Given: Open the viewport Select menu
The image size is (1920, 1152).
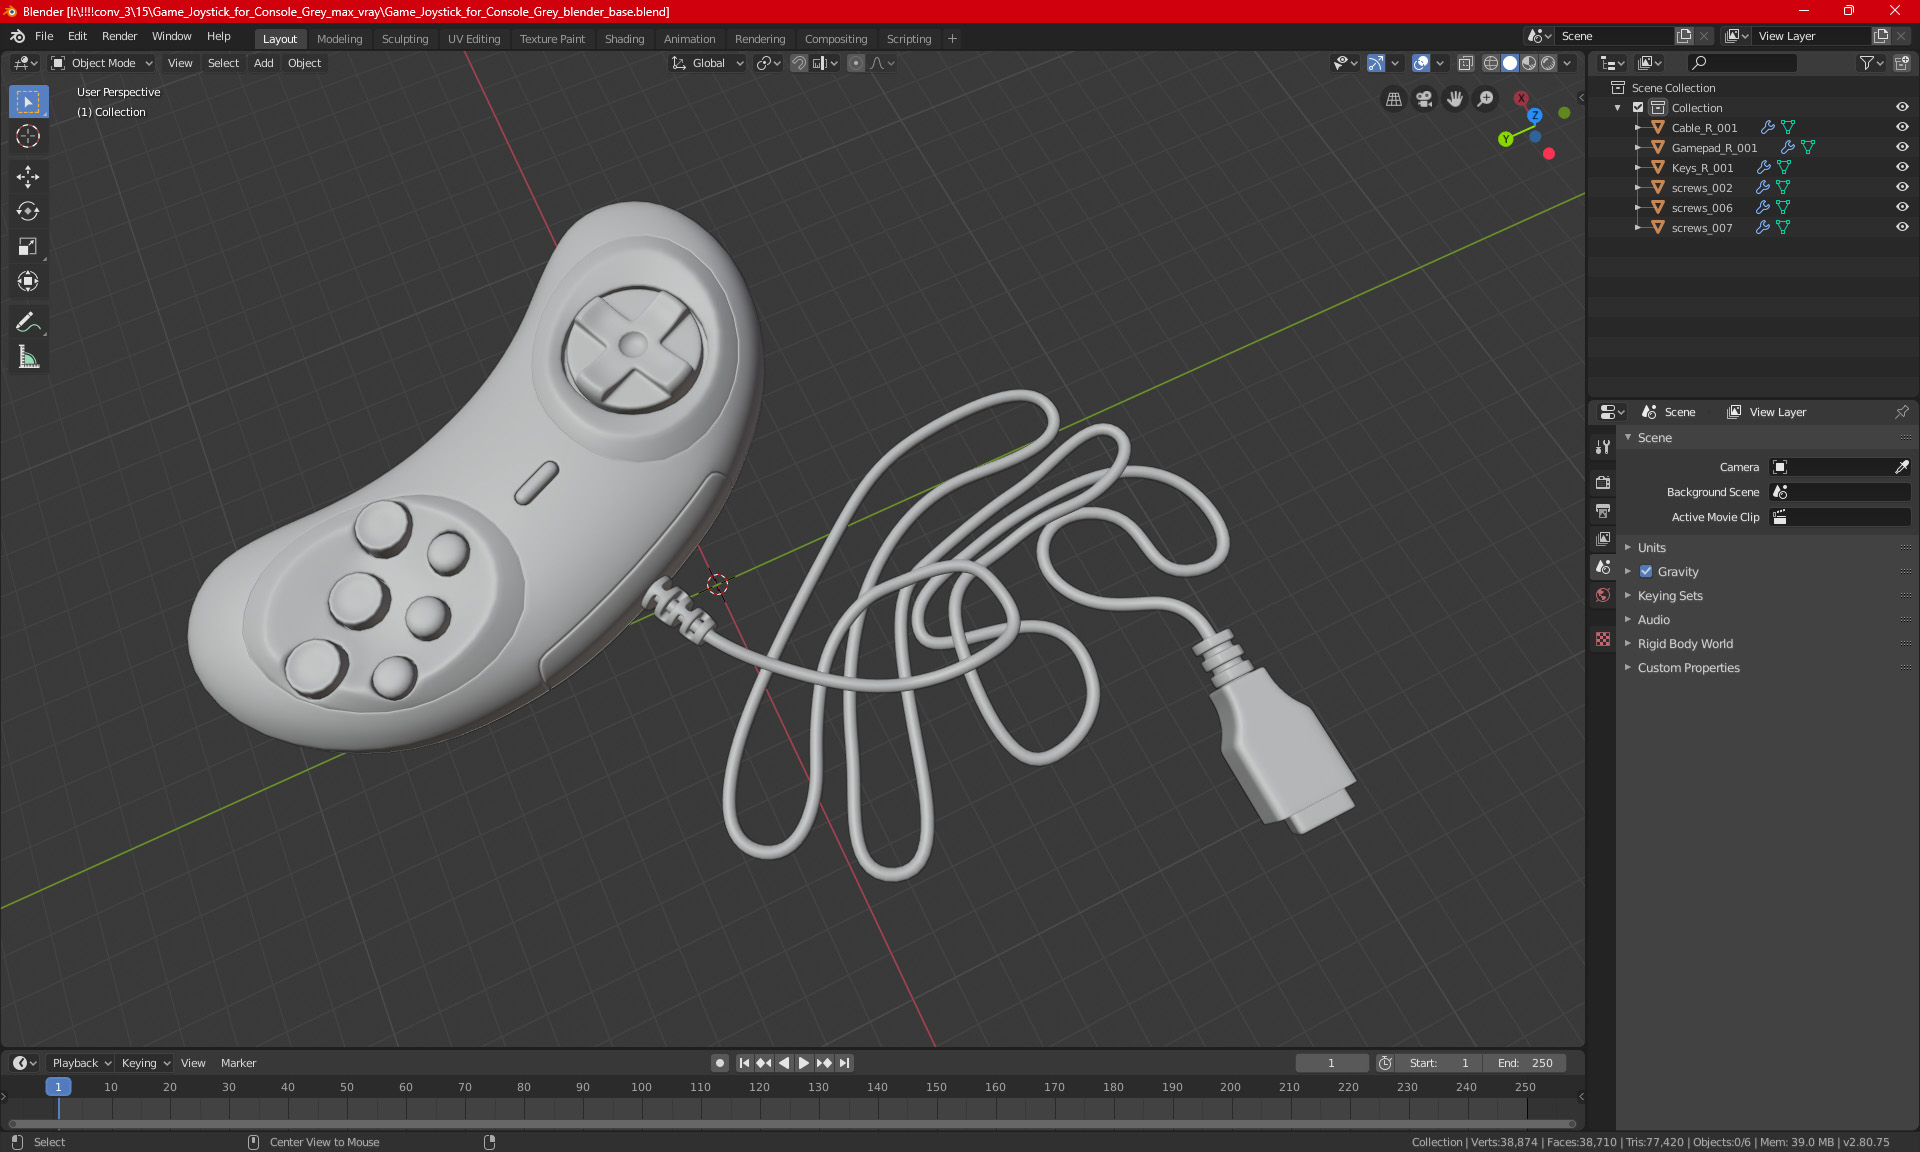Looking at the screenshot, I should coord(223,63).
